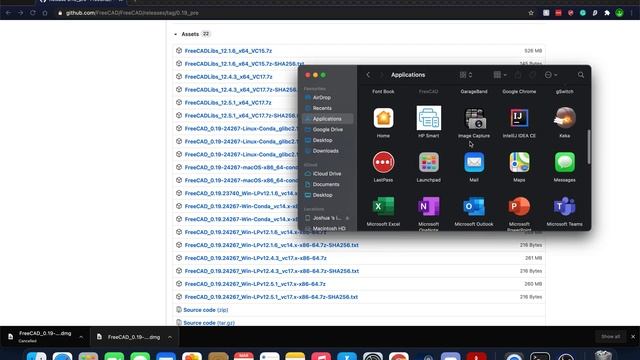Click the Finder search magnifier icon
This screenshot has height=360, width=640.
point(581,75)
